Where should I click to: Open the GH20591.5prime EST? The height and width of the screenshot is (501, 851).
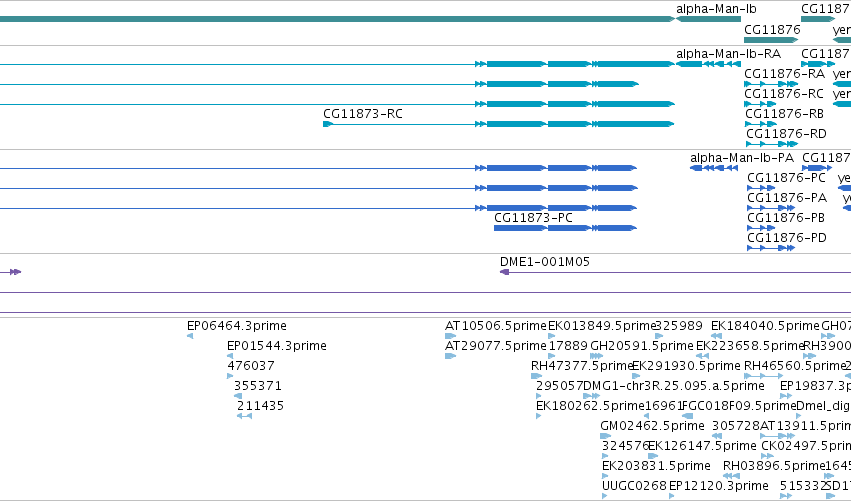[x=594, y=356]
